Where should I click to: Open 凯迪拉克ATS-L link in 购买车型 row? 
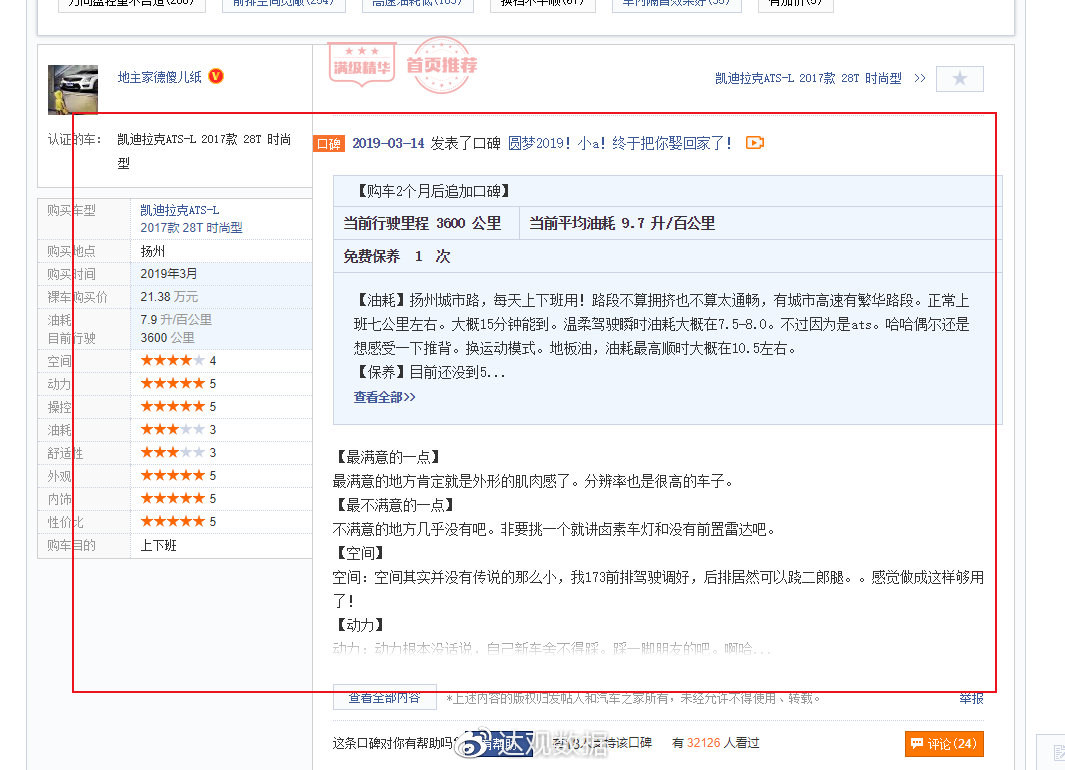pos(179,210)
